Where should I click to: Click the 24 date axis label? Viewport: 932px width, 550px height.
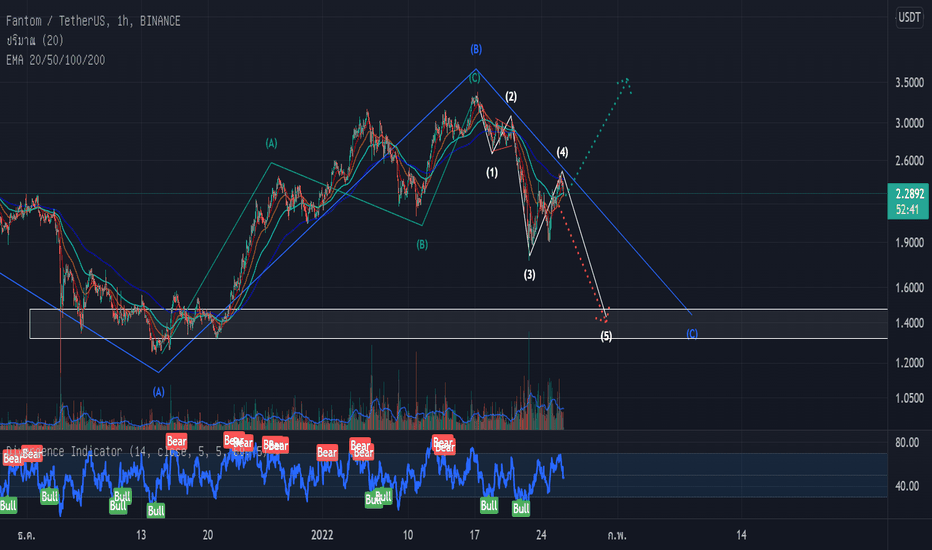click(541, 535)
